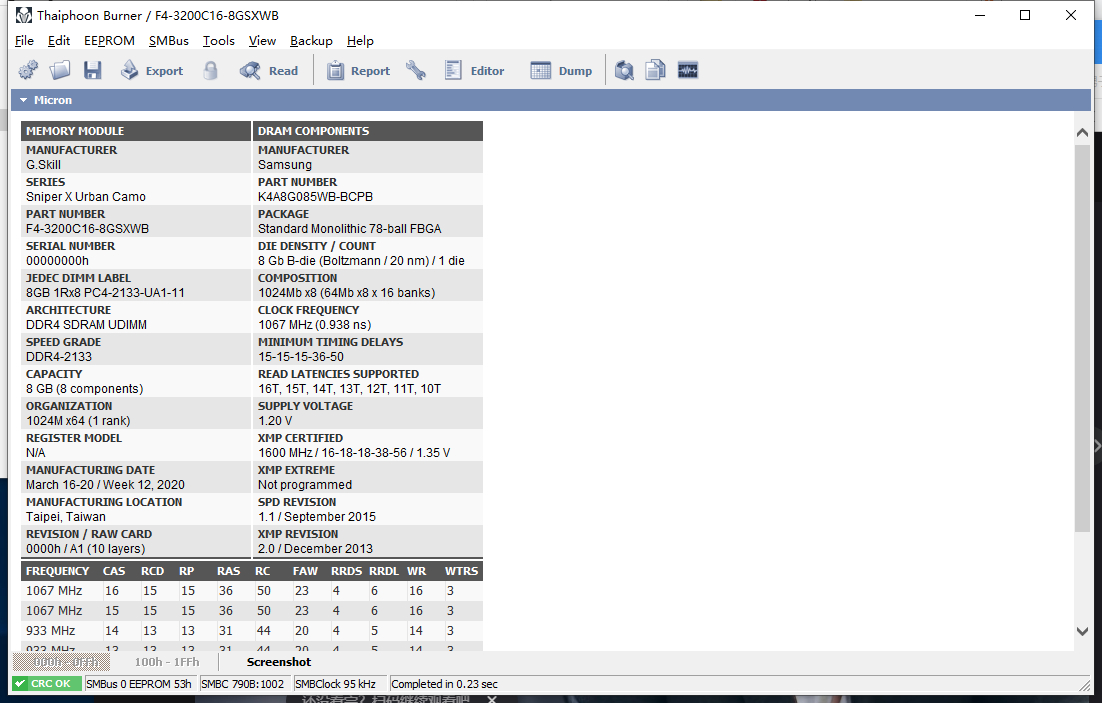Click the Thaiphoon Burner title bar app icon
The width and height of the screenshot is (1102, 703).
[23, 15]
